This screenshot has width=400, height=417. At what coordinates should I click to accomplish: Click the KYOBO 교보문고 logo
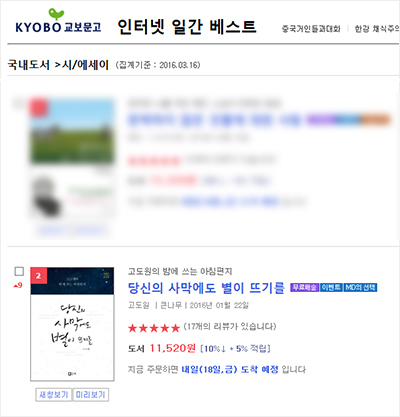(58, 21)
